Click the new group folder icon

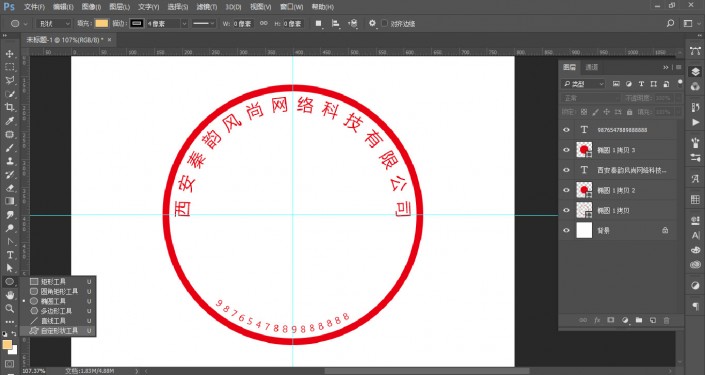(x=639, y=320)
